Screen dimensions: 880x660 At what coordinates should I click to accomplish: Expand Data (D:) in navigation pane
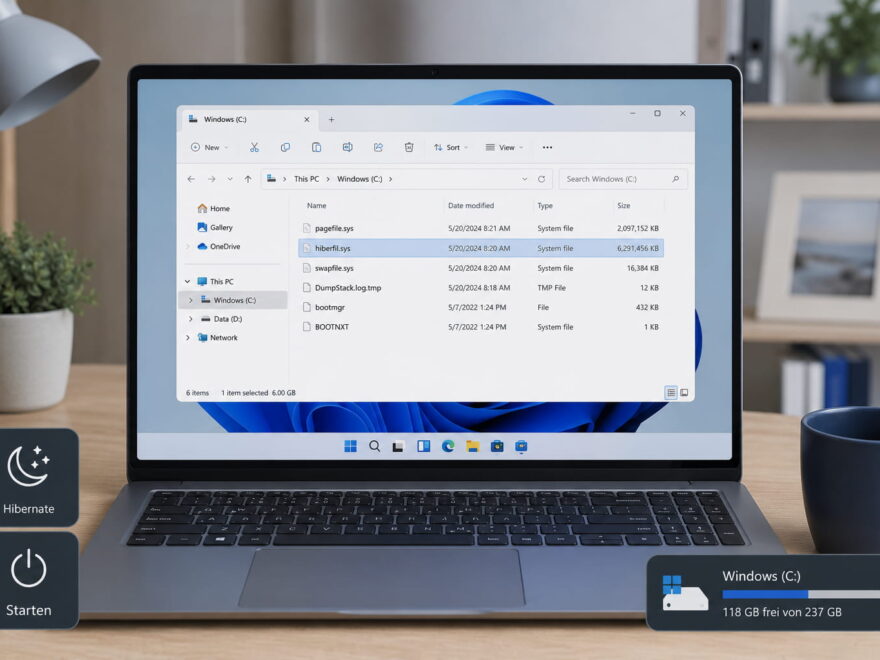coord(190,319)
